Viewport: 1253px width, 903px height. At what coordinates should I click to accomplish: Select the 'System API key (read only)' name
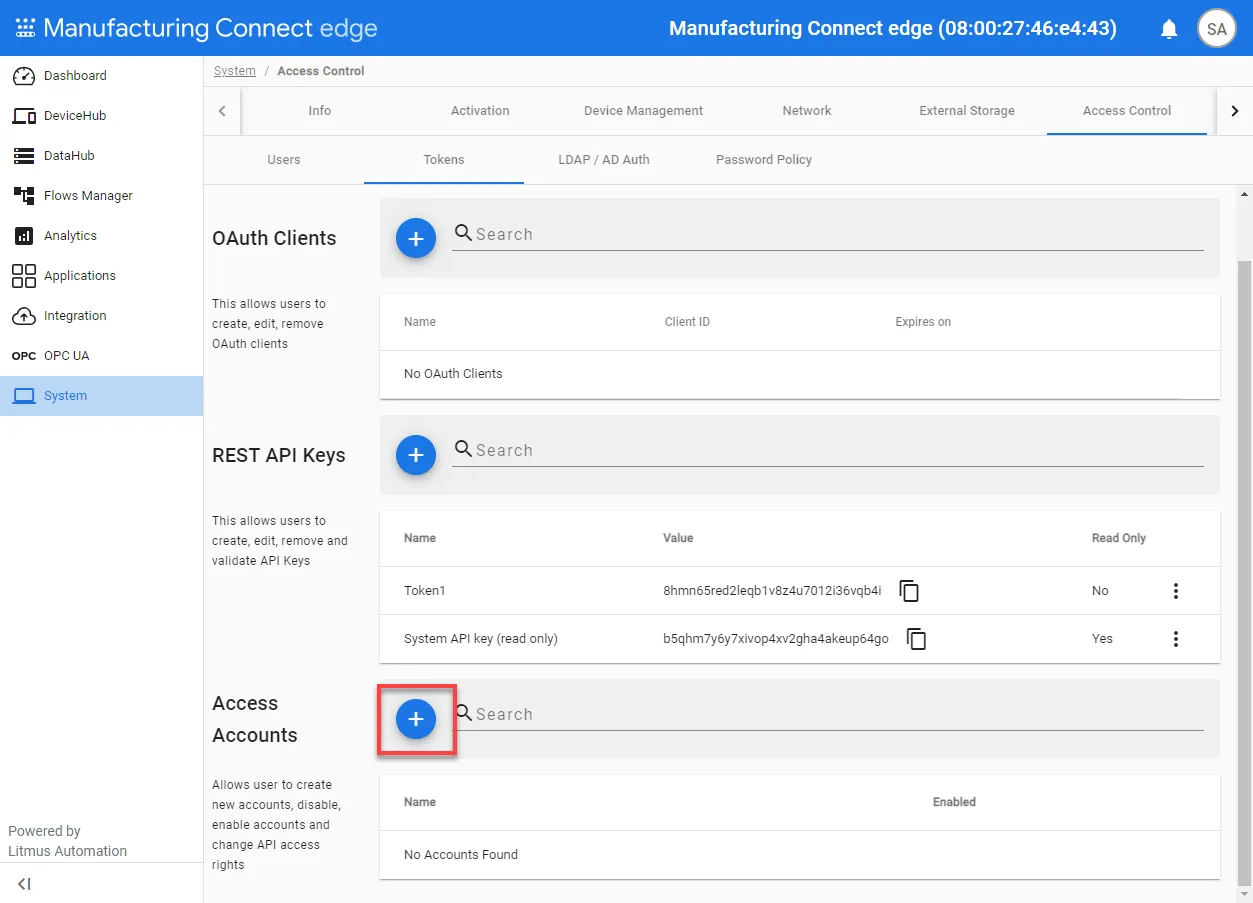coord(481,639)
